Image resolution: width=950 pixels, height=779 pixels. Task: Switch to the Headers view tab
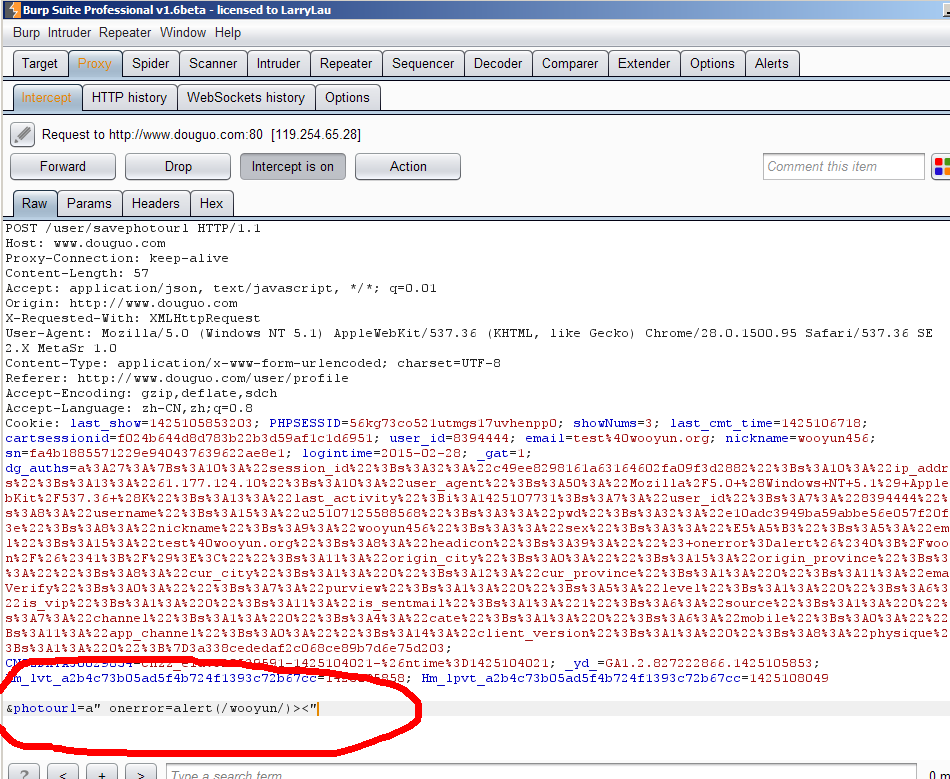point(156,204)
